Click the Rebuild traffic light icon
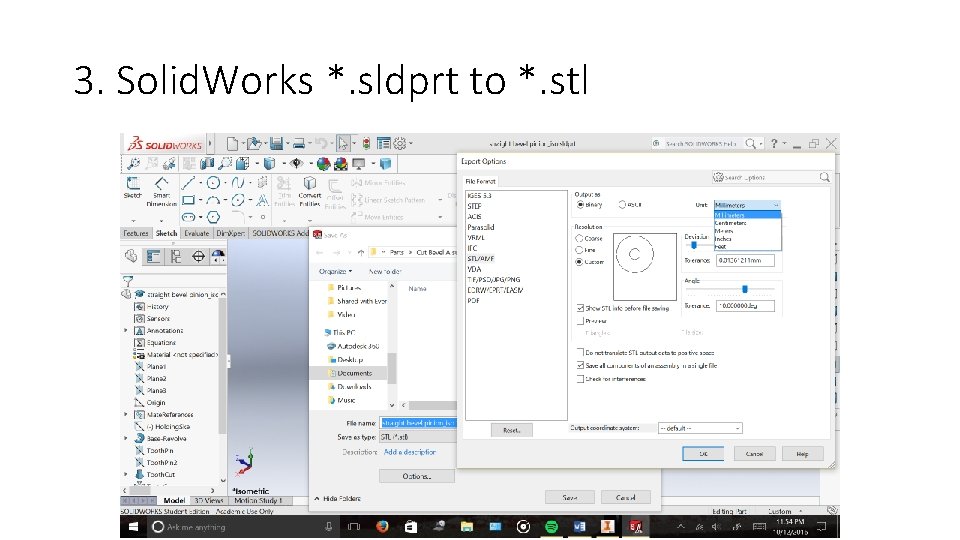 click(366, 144)
